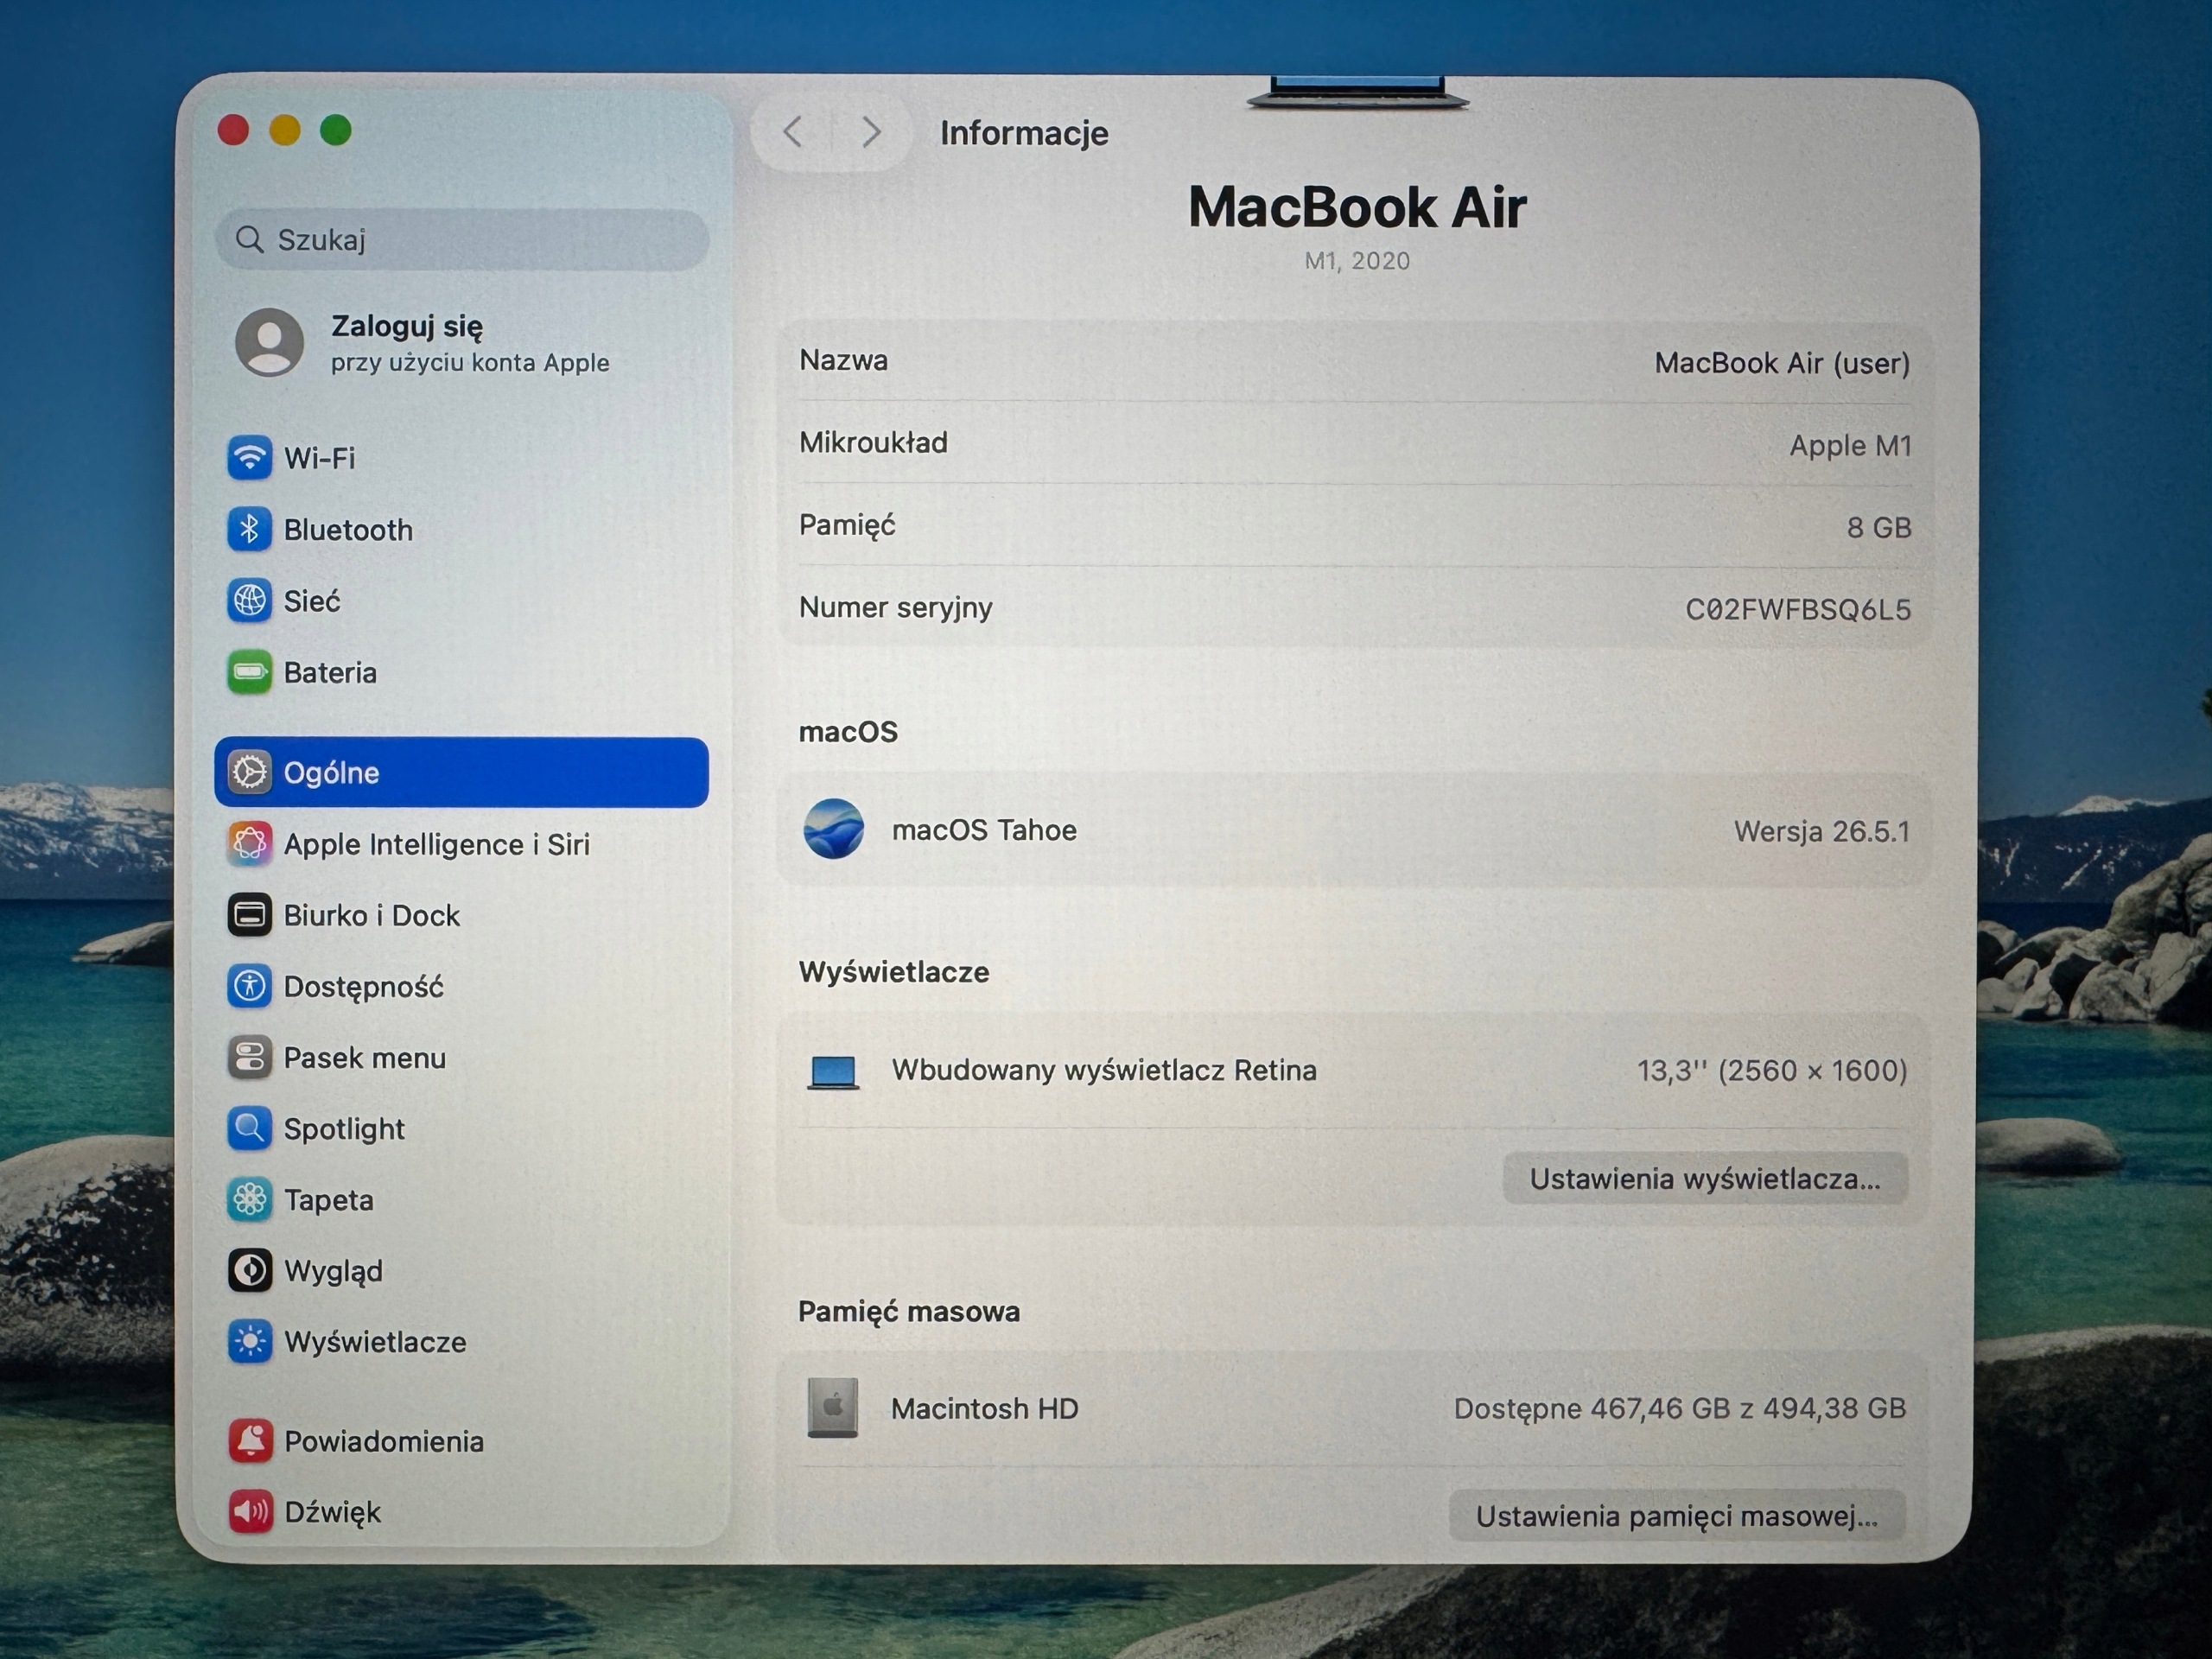Focus the Szukaj search field
Viewport: 2212px width, 1659px height.
[x=462, y=239]
